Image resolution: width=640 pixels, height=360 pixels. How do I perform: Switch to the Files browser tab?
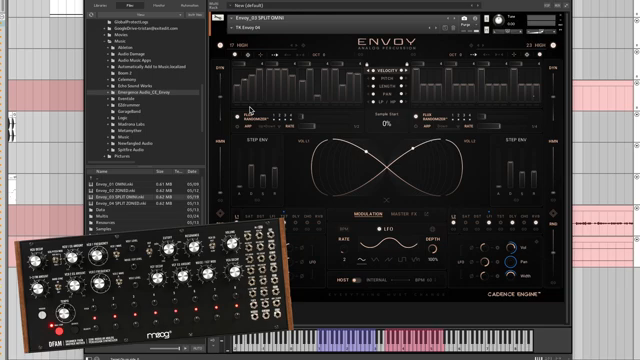coord(130,5)
